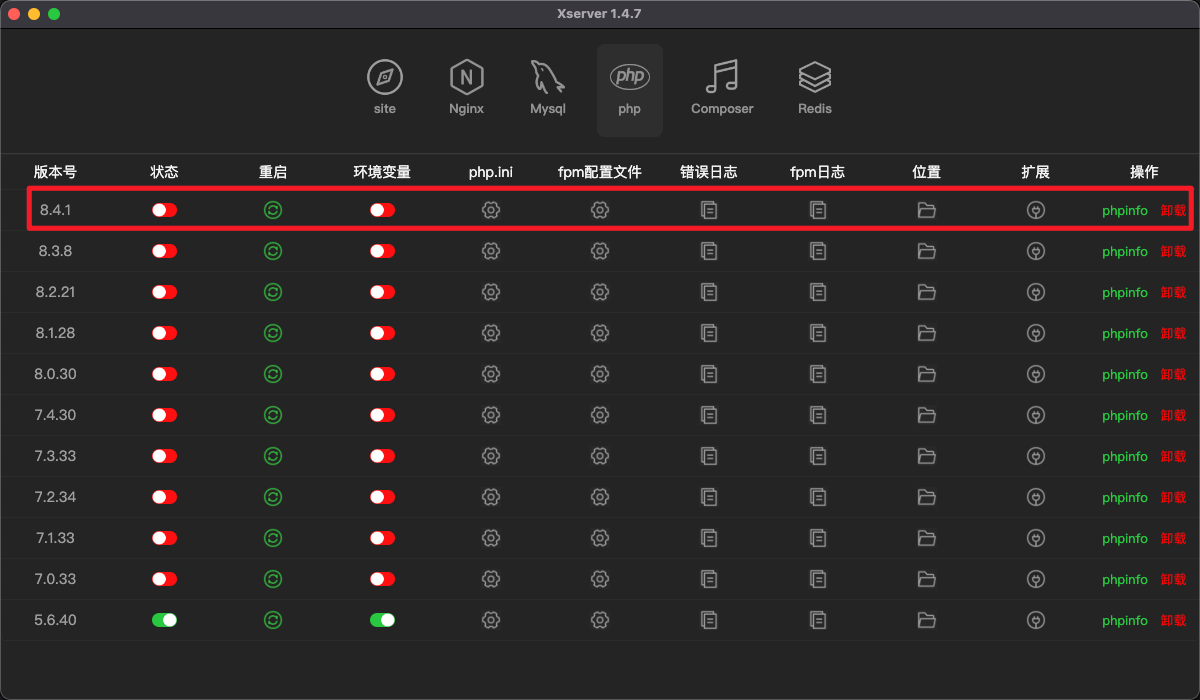Screen dimensions: 1200x700
Task: Select version number 8.3.8 cell
Action: [x=55, y=251]
